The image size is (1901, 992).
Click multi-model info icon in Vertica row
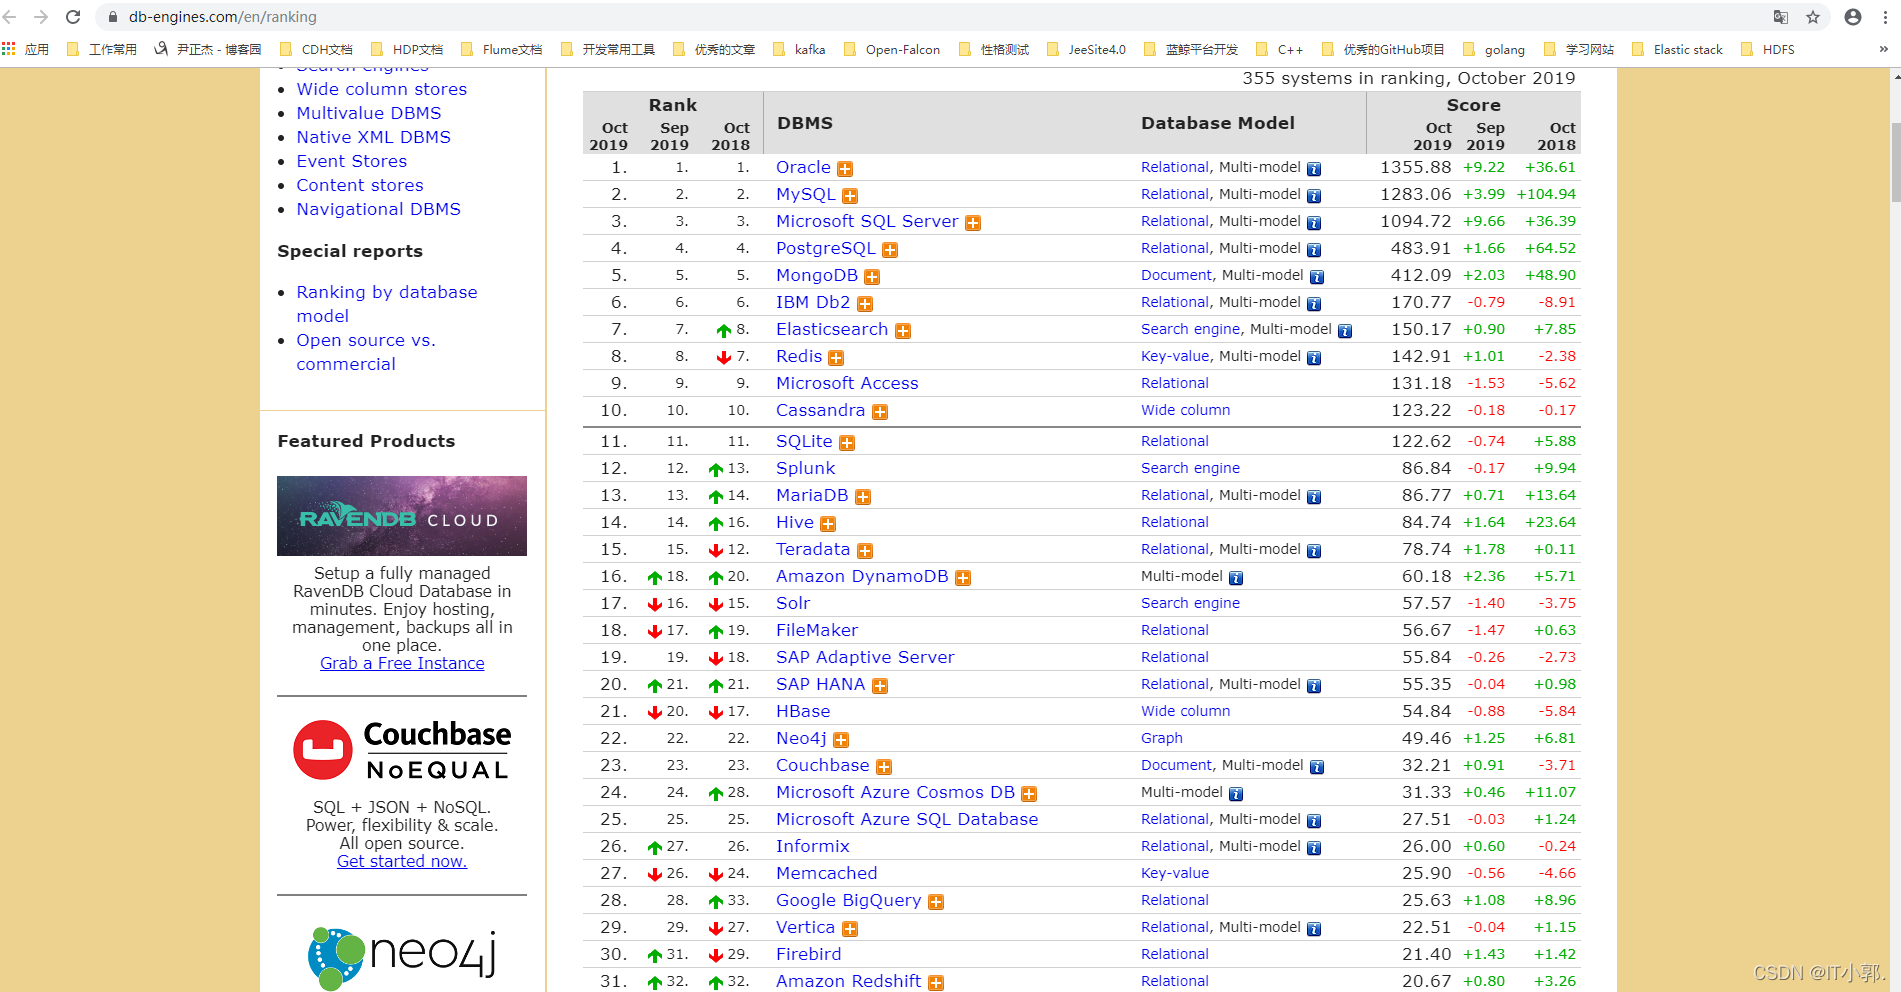[x=1314, y=929]
